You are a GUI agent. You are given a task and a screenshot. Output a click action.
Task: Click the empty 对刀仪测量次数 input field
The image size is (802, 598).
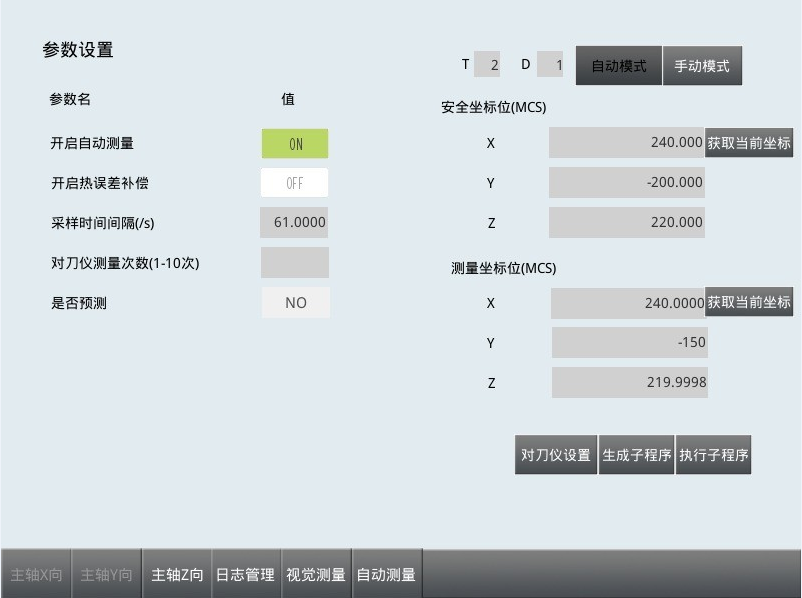click(295, 263)
